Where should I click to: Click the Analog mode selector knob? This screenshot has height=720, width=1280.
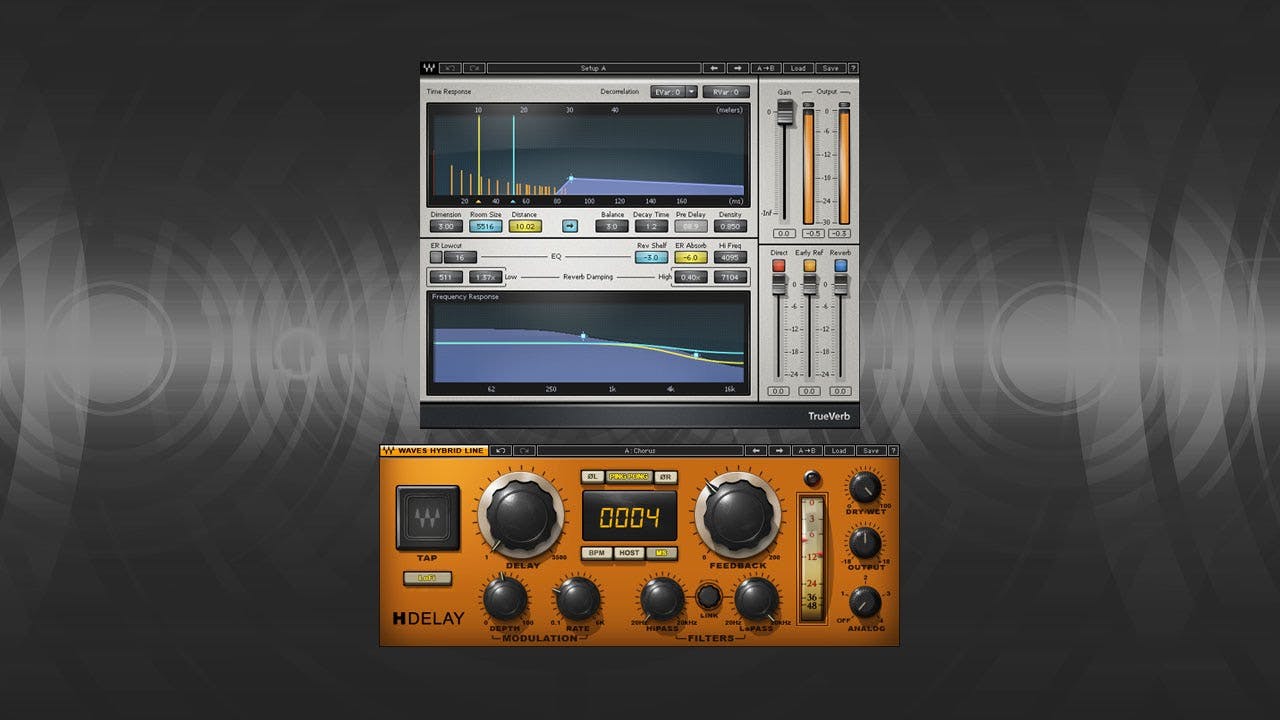864,602
